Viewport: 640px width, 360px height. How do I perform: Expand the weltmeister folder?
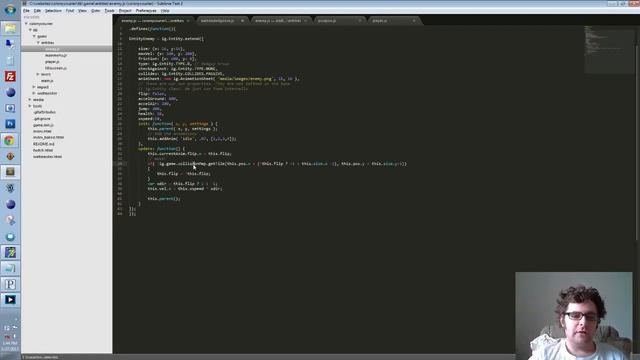34,93
